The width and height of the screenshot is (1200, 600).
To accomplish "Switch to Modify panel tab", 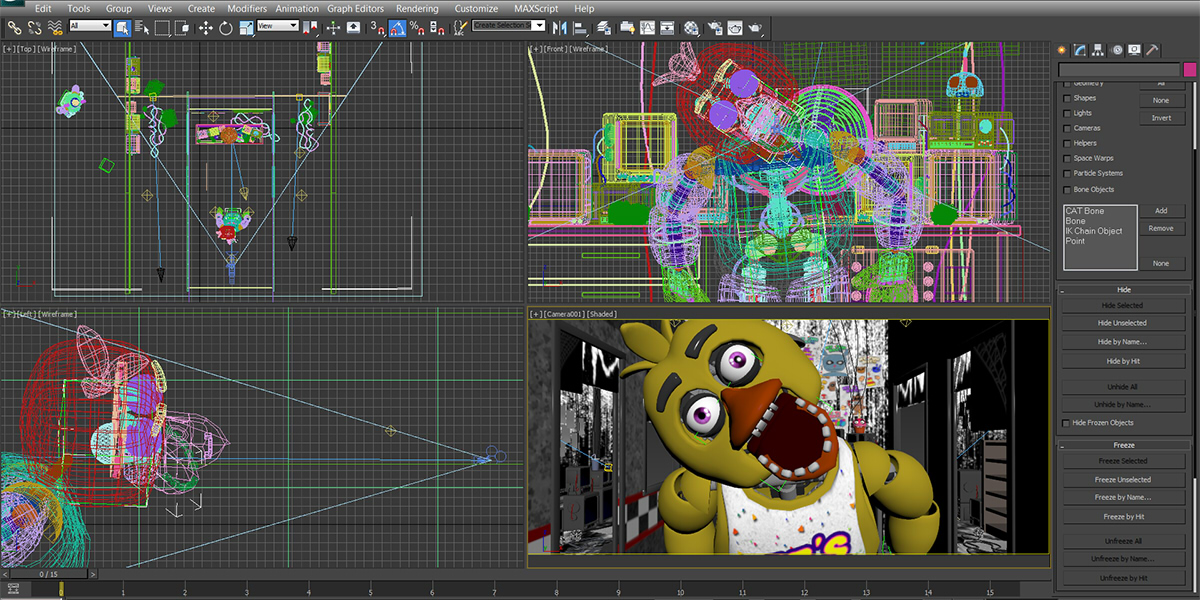I will [x=1080, y=50].
